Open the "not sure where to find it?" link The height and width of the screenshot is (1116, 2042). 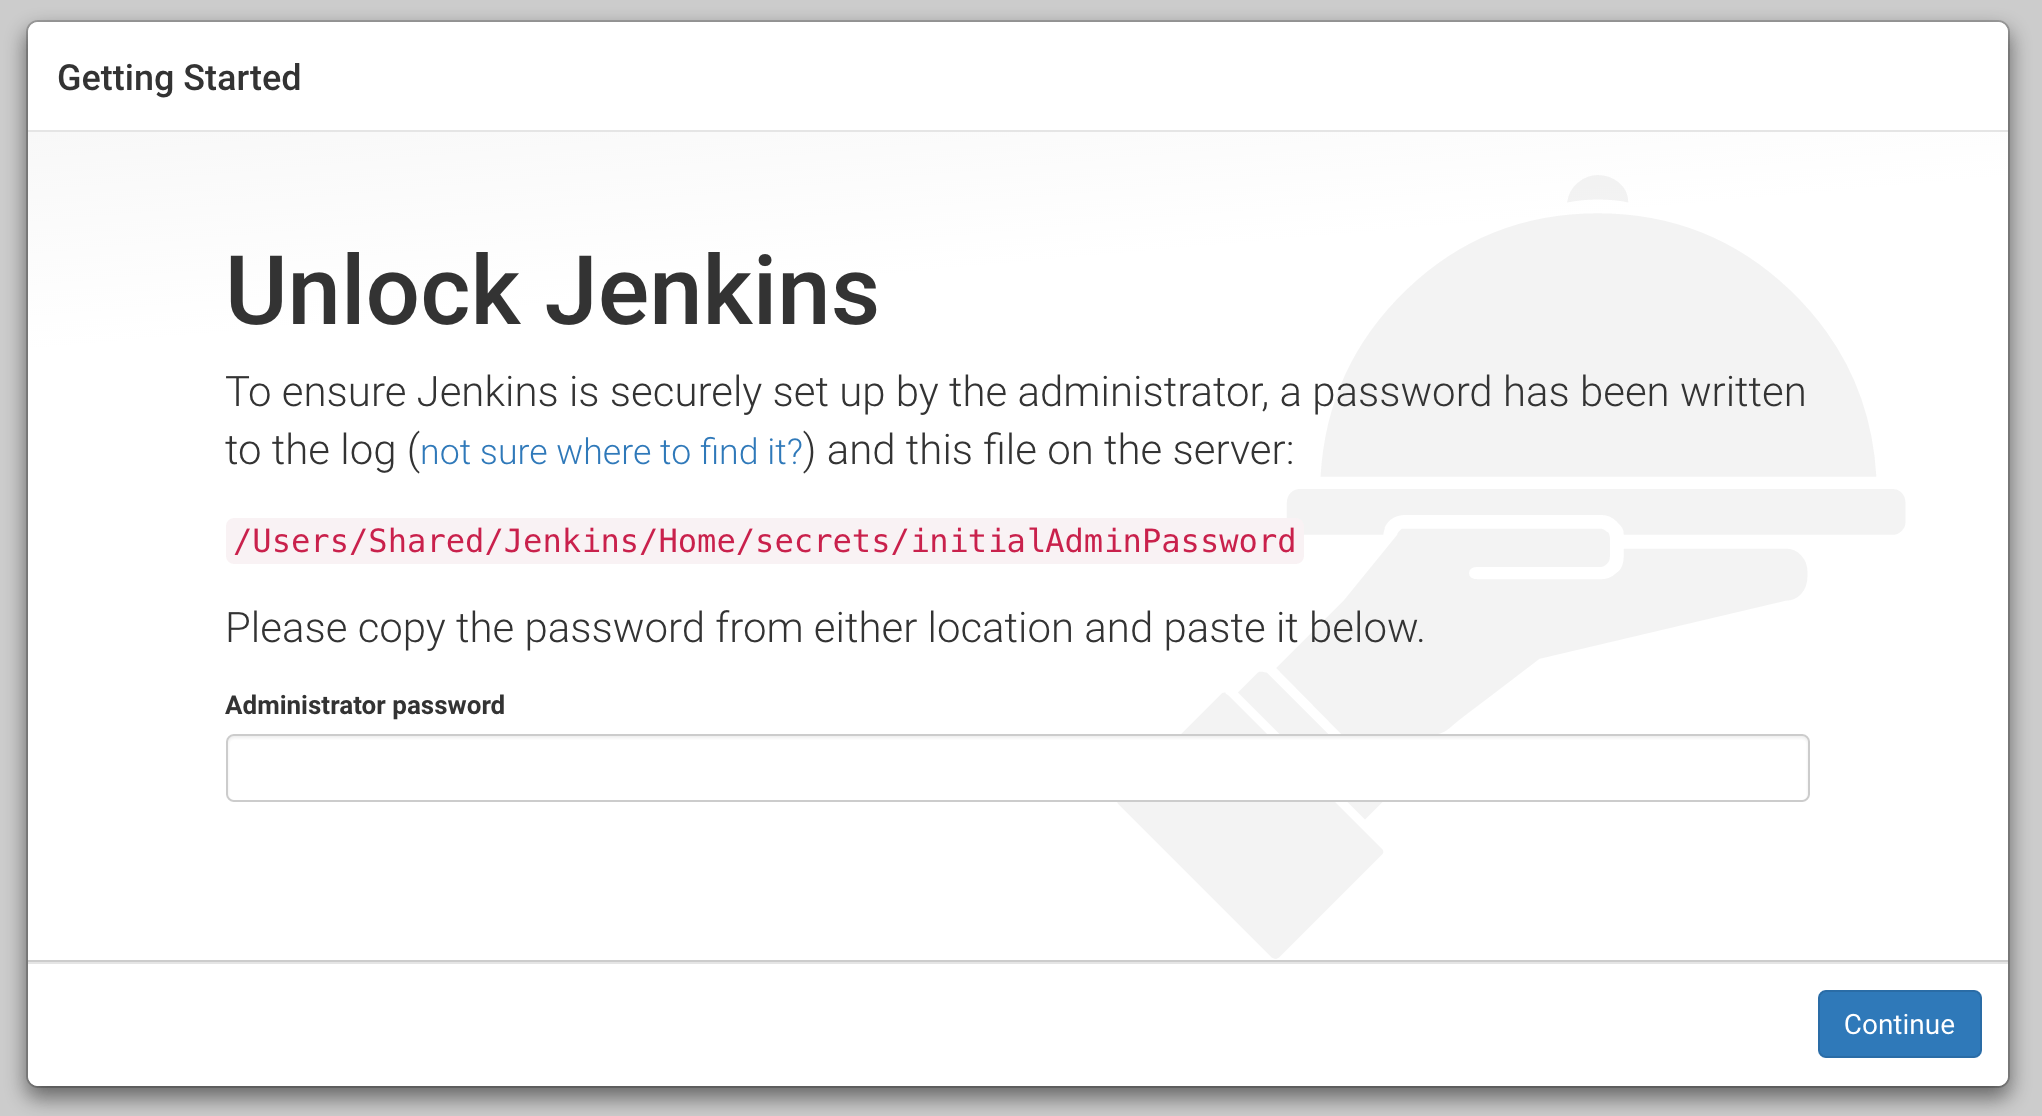[611, 452]
